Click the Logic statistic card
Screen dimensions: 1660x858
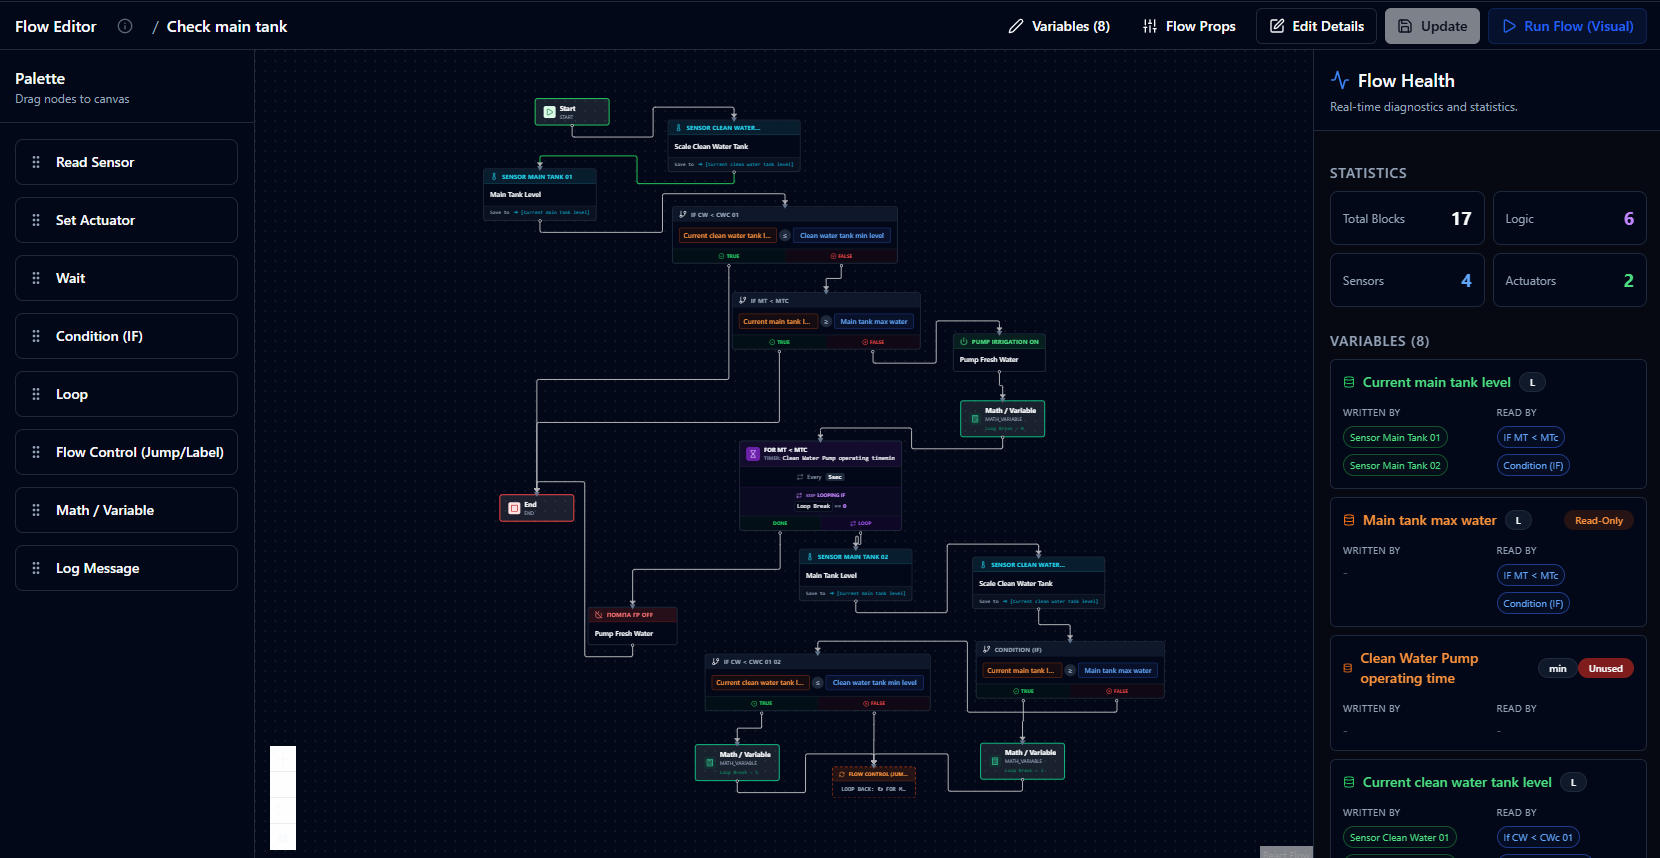coord(1569,218)
